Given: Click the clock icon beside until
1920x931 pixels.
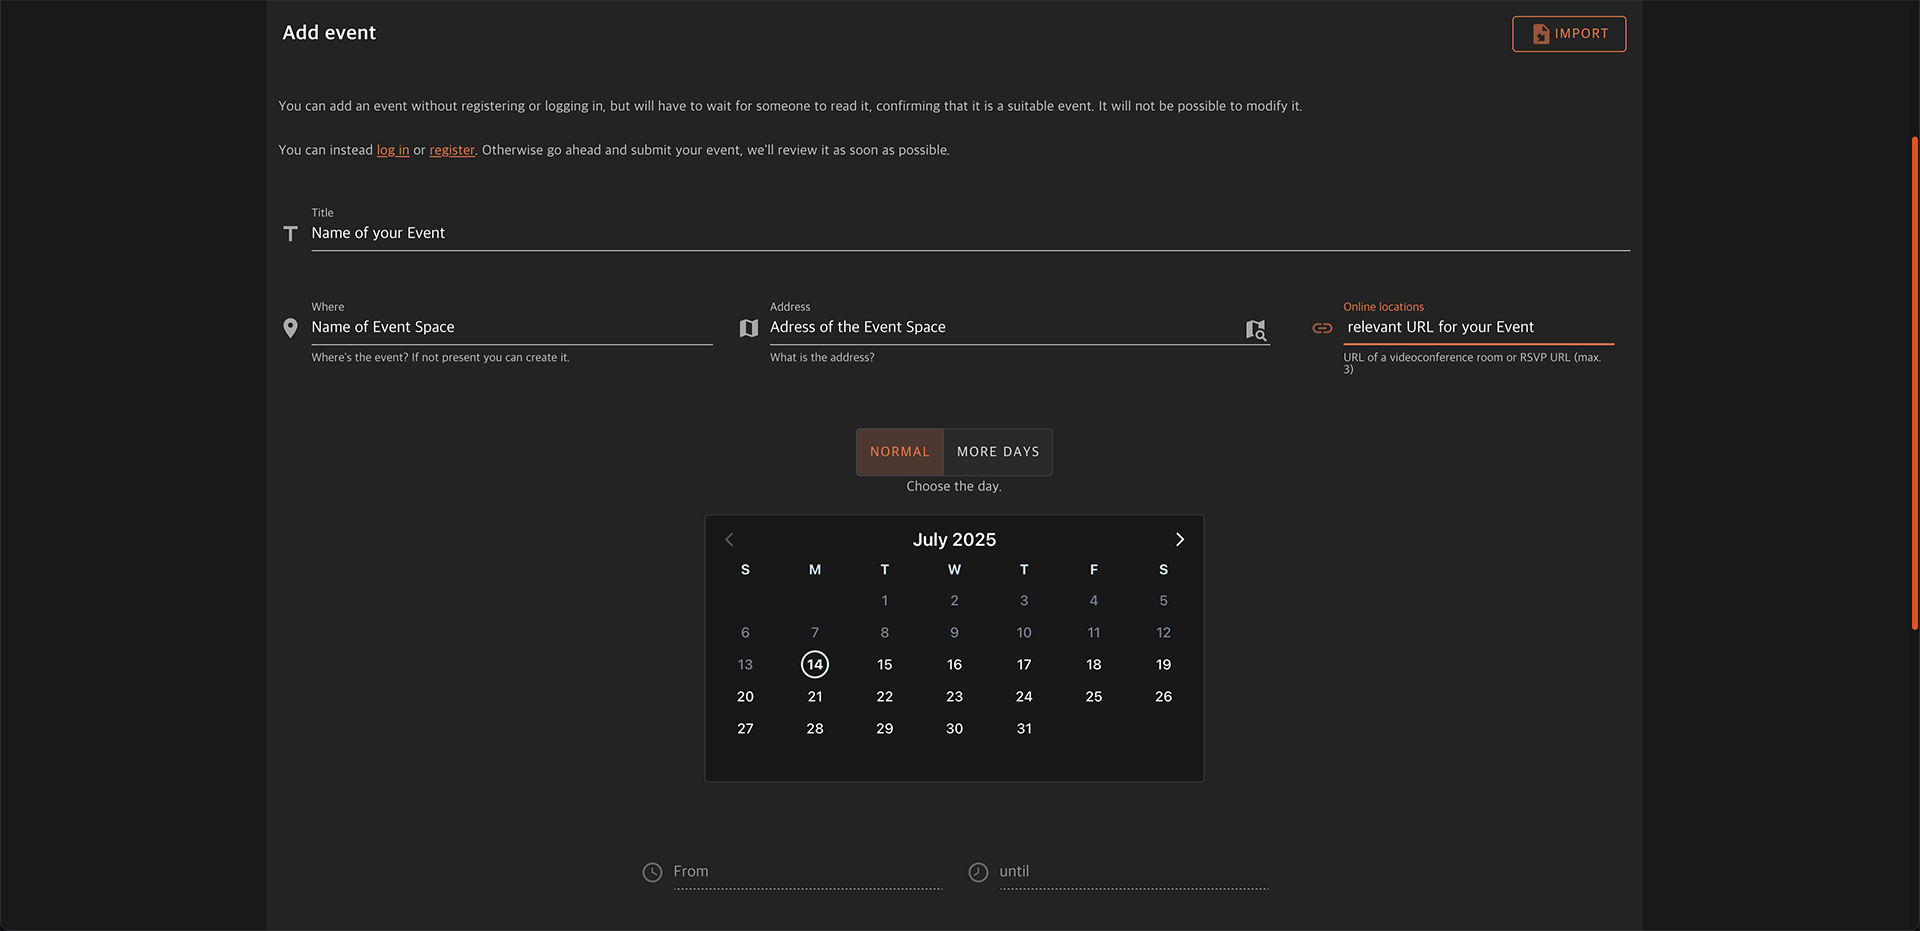Looking at the screenshot, I should coord(978,872).
